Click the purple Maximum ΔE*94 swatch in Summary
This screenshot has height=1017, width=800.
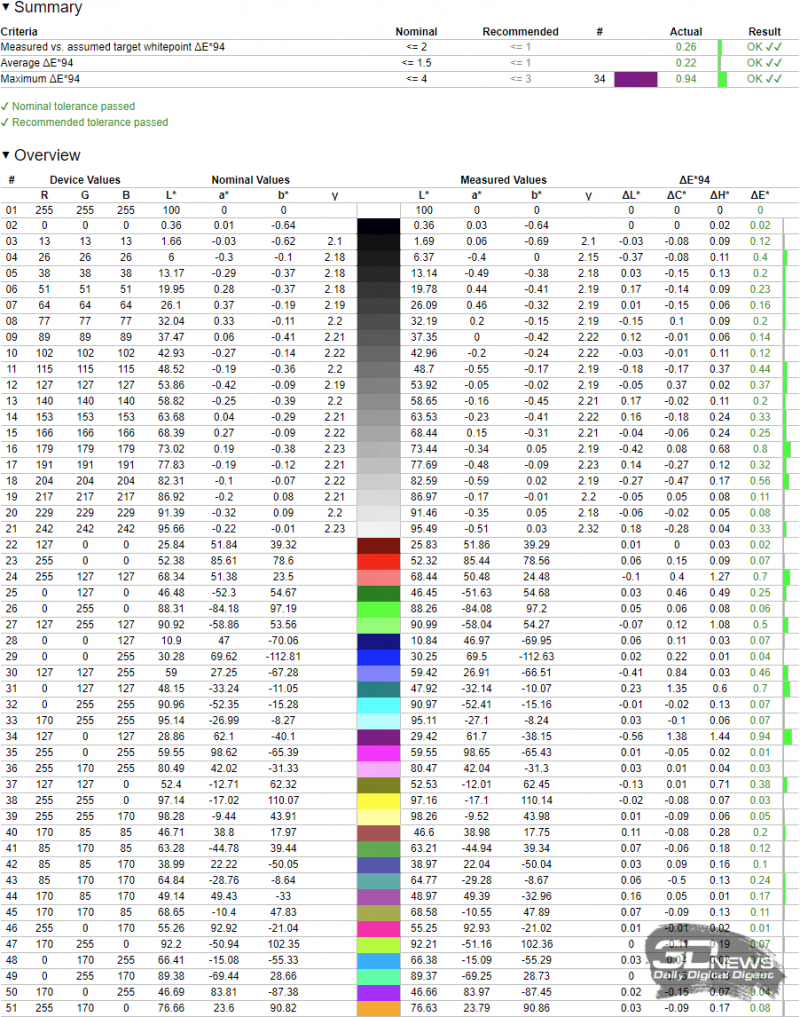tap(635, 79)
